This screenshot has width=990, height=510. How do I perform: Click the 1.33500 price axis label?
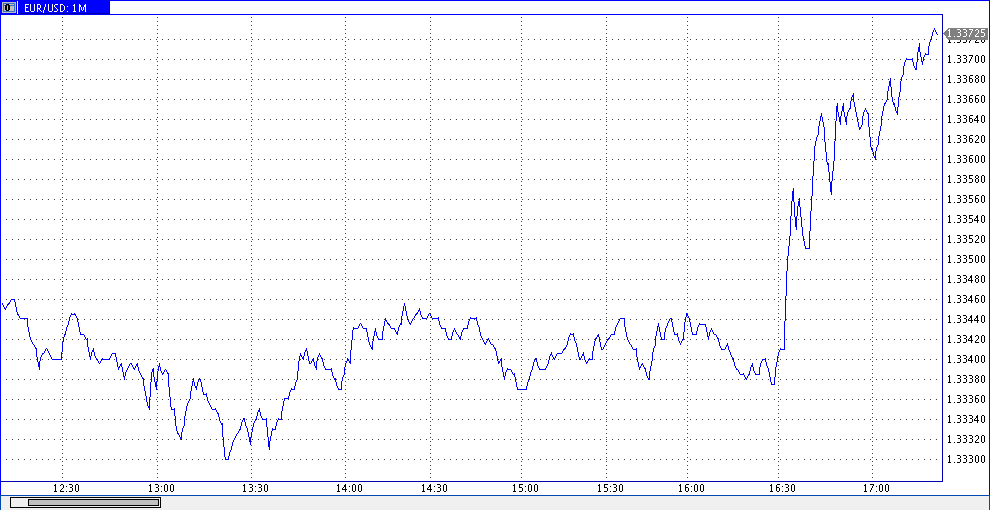[x=967, y=259]
